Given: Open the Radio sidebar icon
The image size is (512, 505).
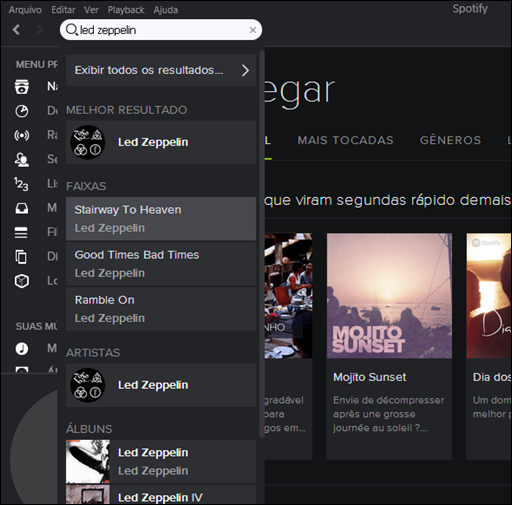Looking at the screenshot, I should click(x=22, y=135).
